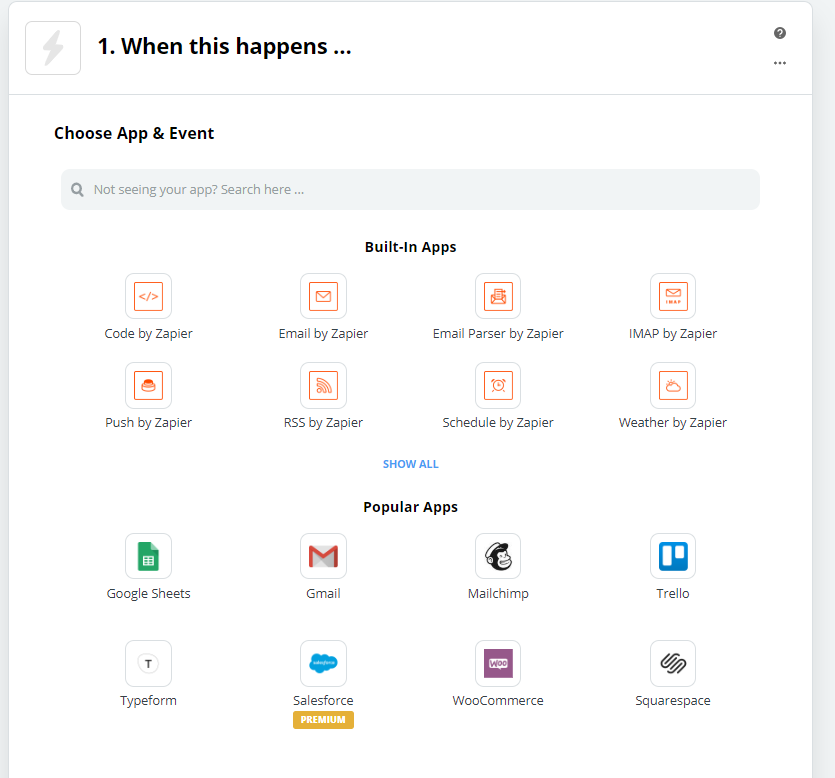
Task: Select Trello from Popular Apps
Action: (672, 556)
